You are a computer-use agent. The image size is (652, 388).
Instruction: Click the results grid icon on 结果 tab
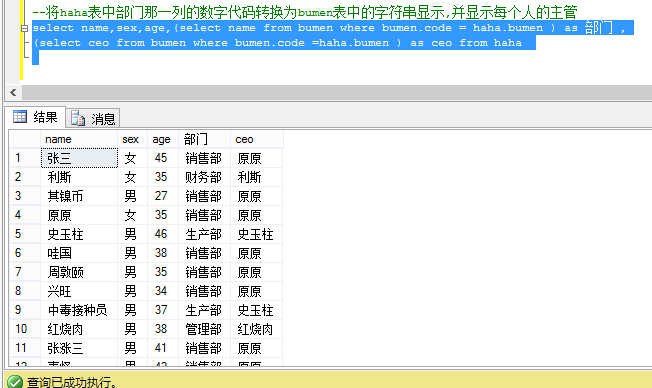(x=20, y=117)
